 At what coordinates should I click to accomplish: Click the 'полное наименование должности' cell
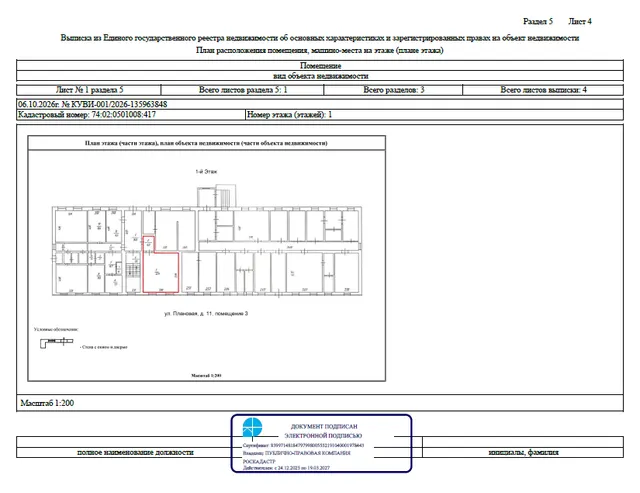click(x=135, y=452)
